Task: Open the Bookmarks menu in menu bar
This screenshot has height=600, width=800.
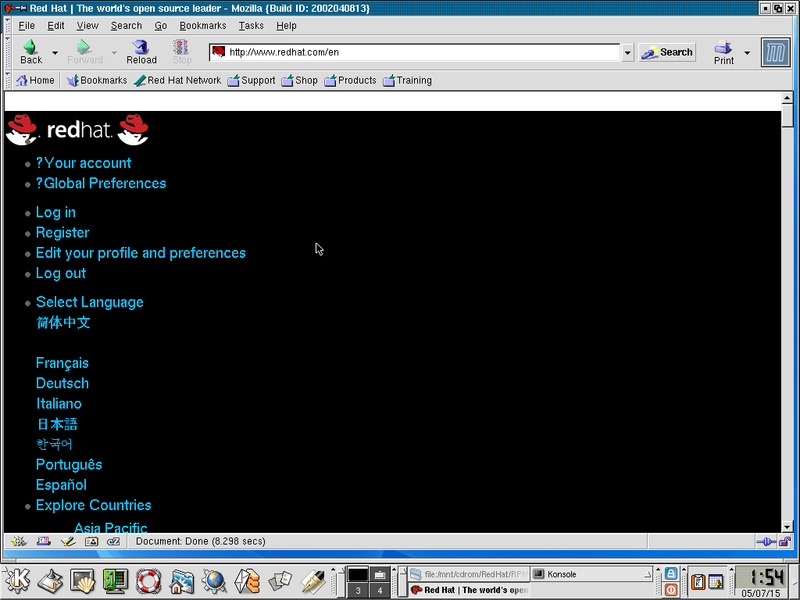Action: (x=203, y=26)
